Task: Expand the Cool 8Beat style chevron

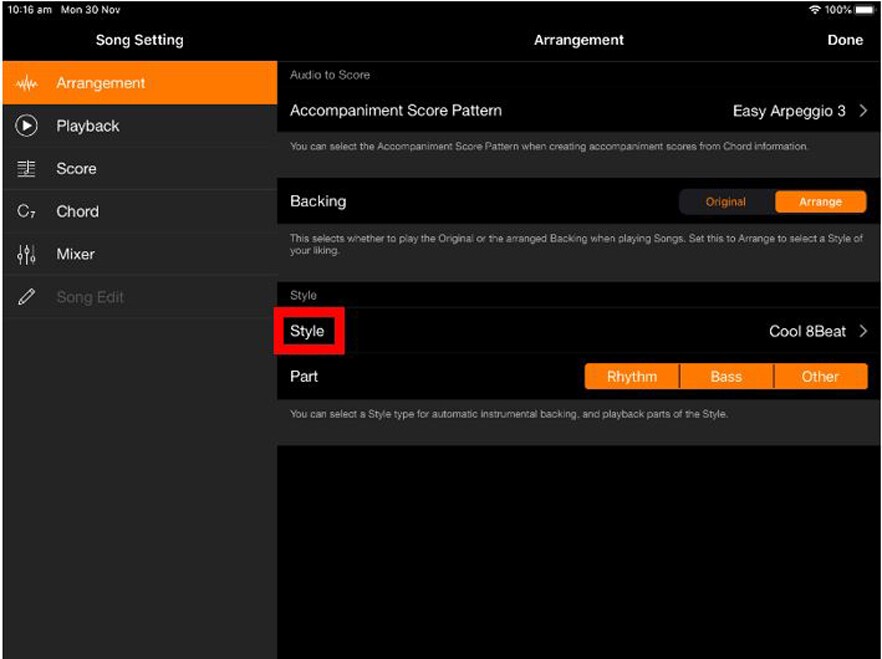Action: (864, 331)
